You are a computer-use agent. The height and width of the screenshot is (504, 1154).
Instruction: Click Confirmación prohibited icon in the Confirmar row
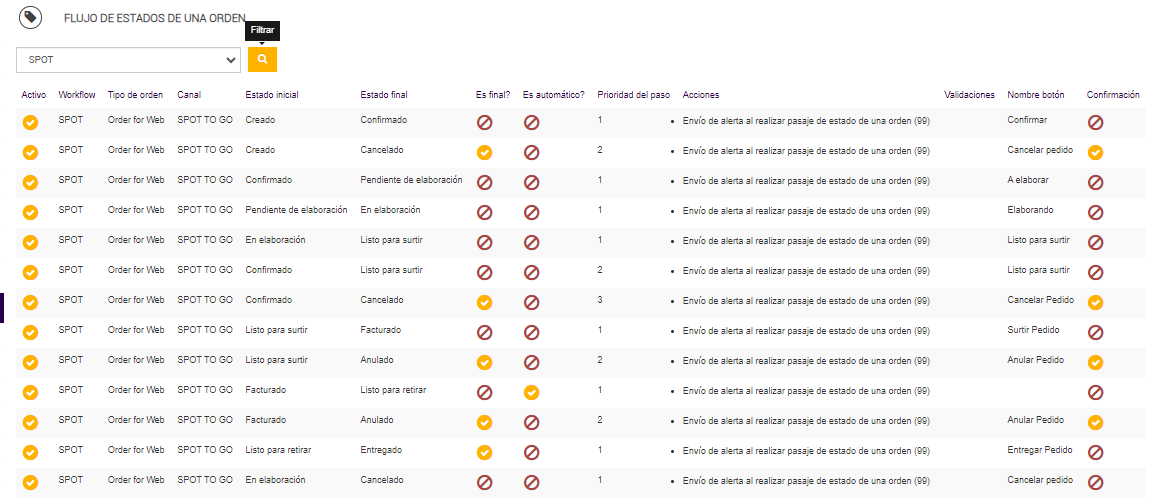point(1095,123)
